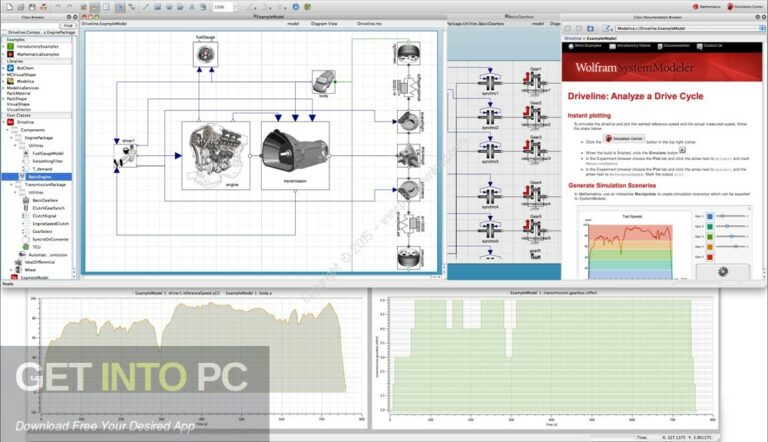The height and width of the screenshot is (442, 768).
Task: Select the Text 'A' tool
Action: tap(192, 7)
